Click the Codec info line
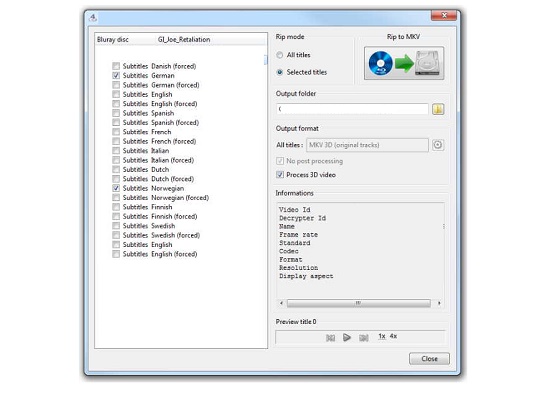Viewport: 550px width, 396px height. pyautogui.click(x=289, y=251)
